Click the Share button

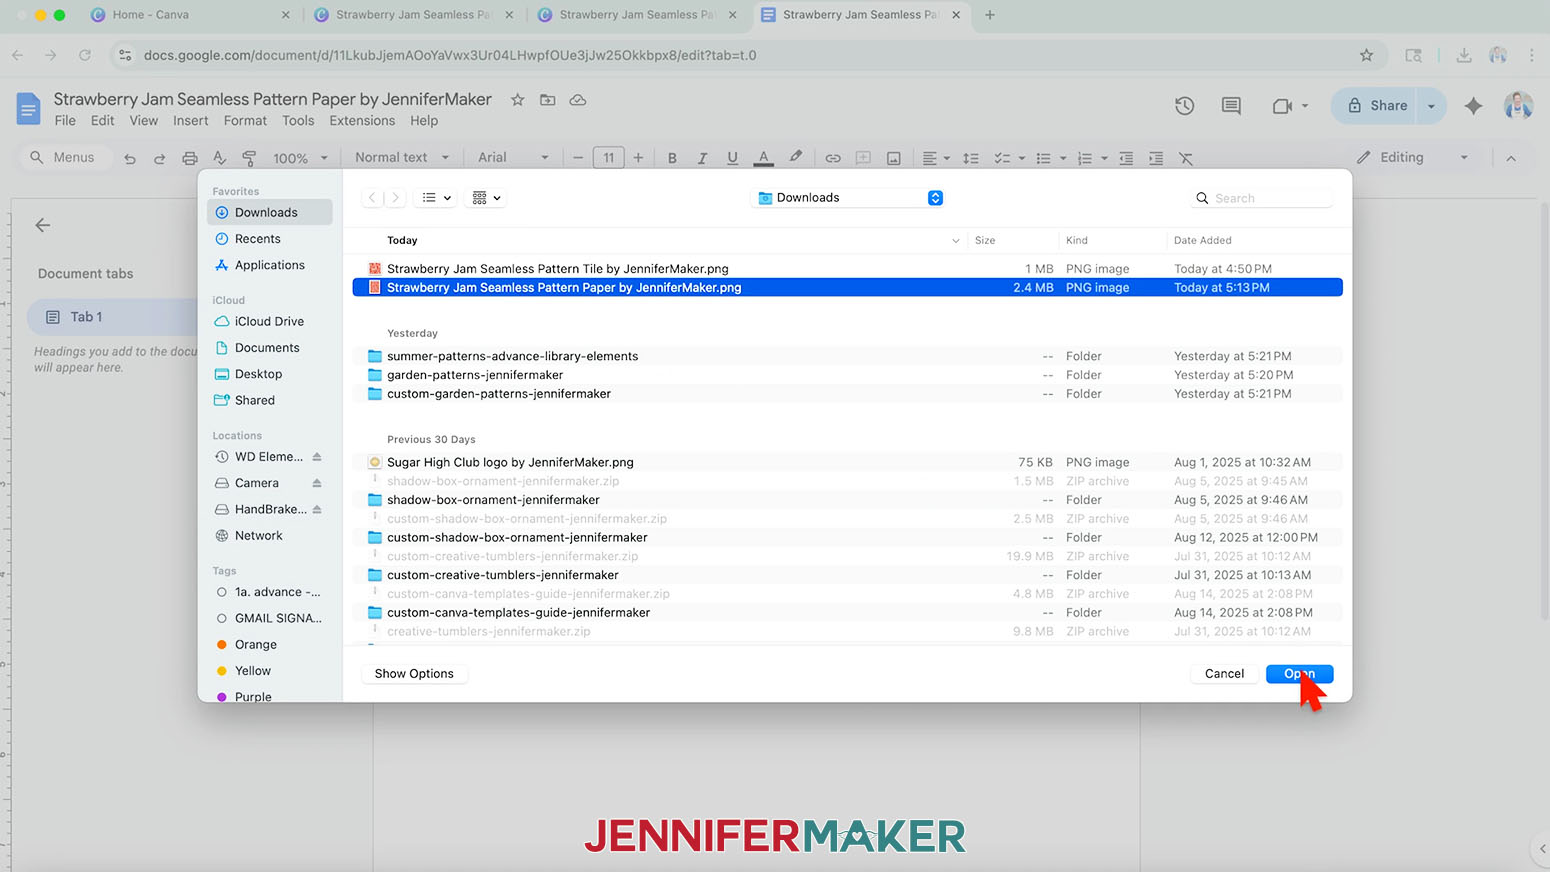pyautogui.click(x=1377, y=105)
